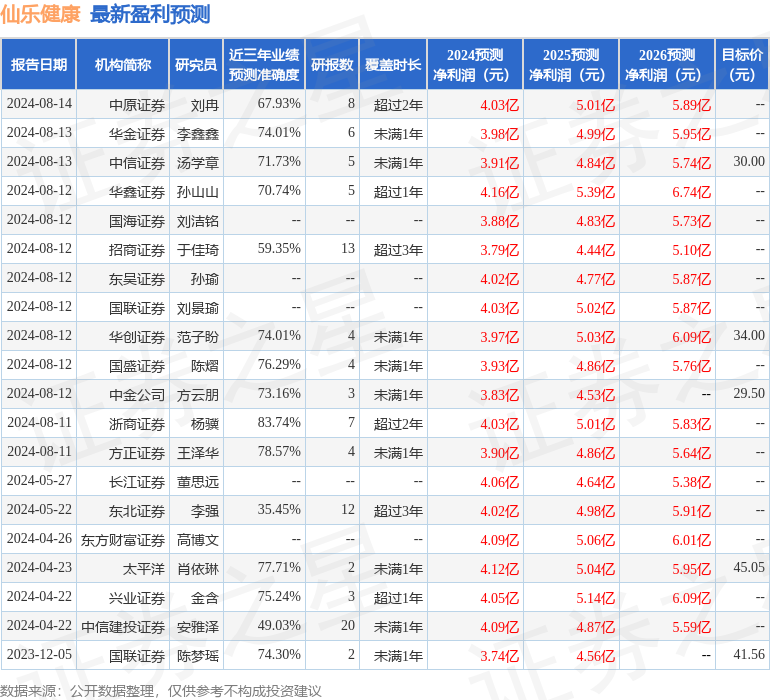Click the 2026预测净利润 header
This screenshot has width=770, height=700.
667,64
